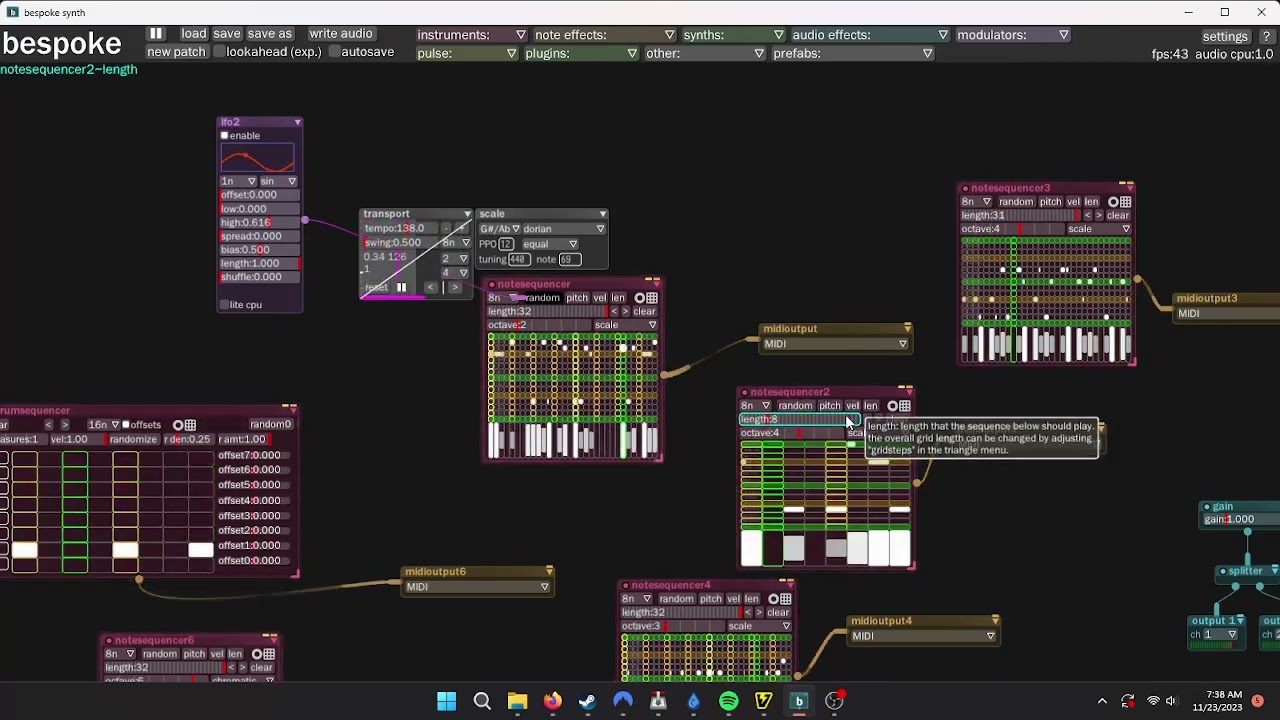The image size is (1280, 720).
Task: Open the dorian scale type dropdown
Action: click(564, 229)
